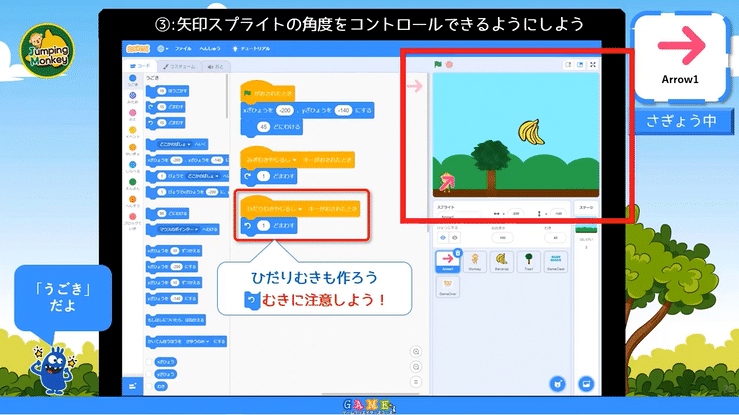The width and height of the screenshot is (739, 415).
Task: Open the rotation style さゆうのみ dropdown
Action: [x=197, y=342]
